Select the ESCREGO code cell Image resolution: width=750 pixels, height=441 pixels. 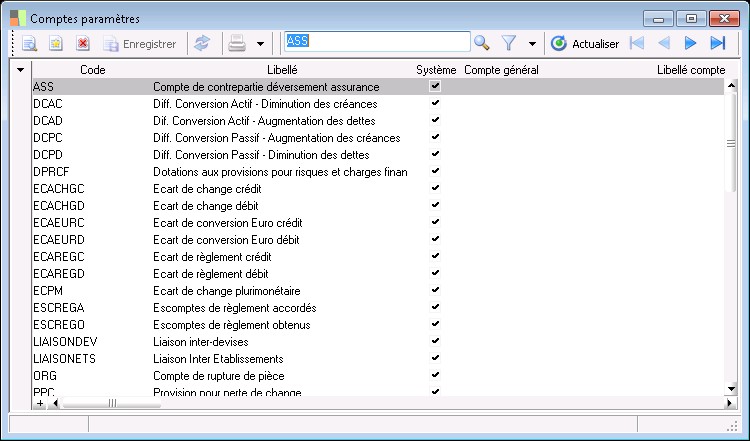92,324
